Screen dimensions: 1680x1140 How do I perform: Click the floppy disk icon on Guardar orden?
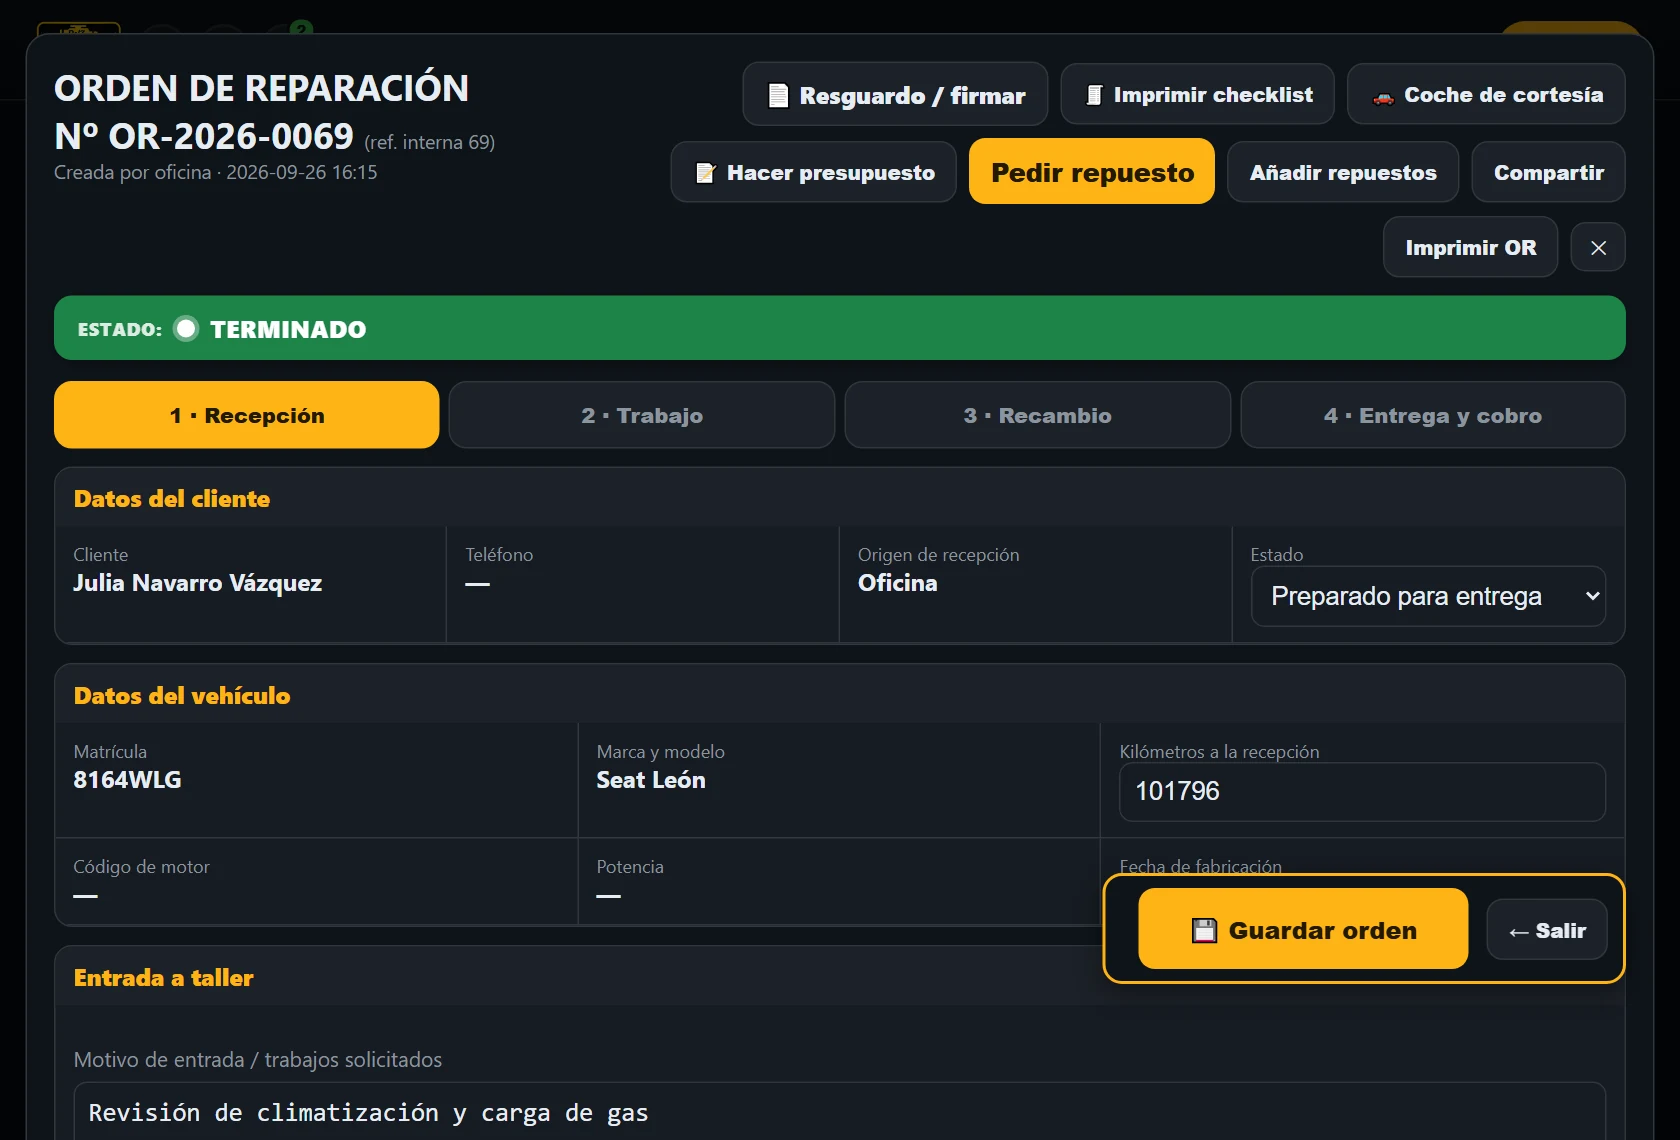click(1204, 931)
